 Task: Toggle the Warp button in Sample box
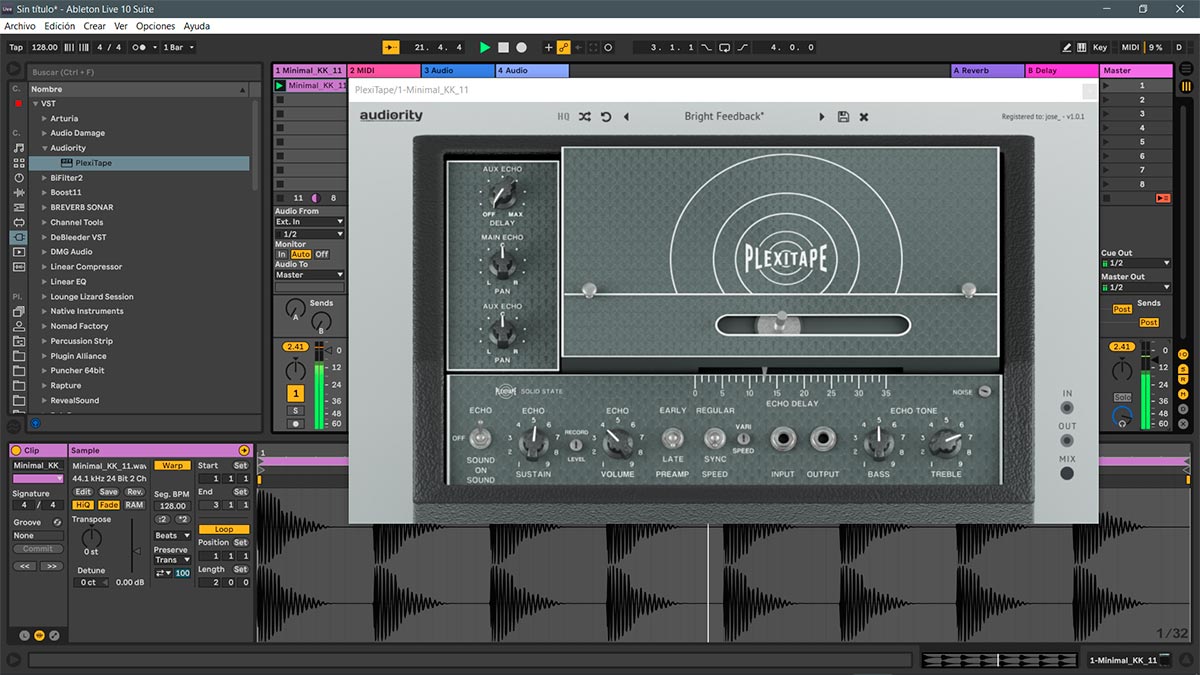click(172, 466)
